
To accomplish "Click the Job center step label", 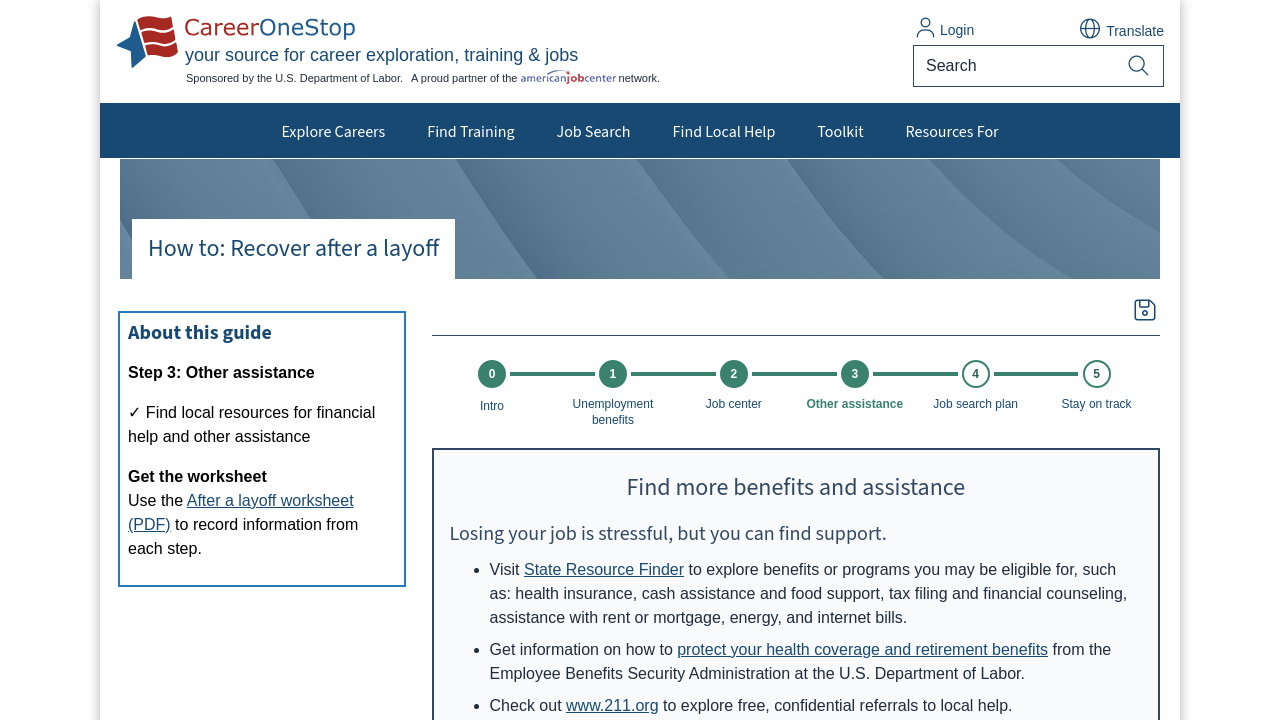I will click(734, 404).
